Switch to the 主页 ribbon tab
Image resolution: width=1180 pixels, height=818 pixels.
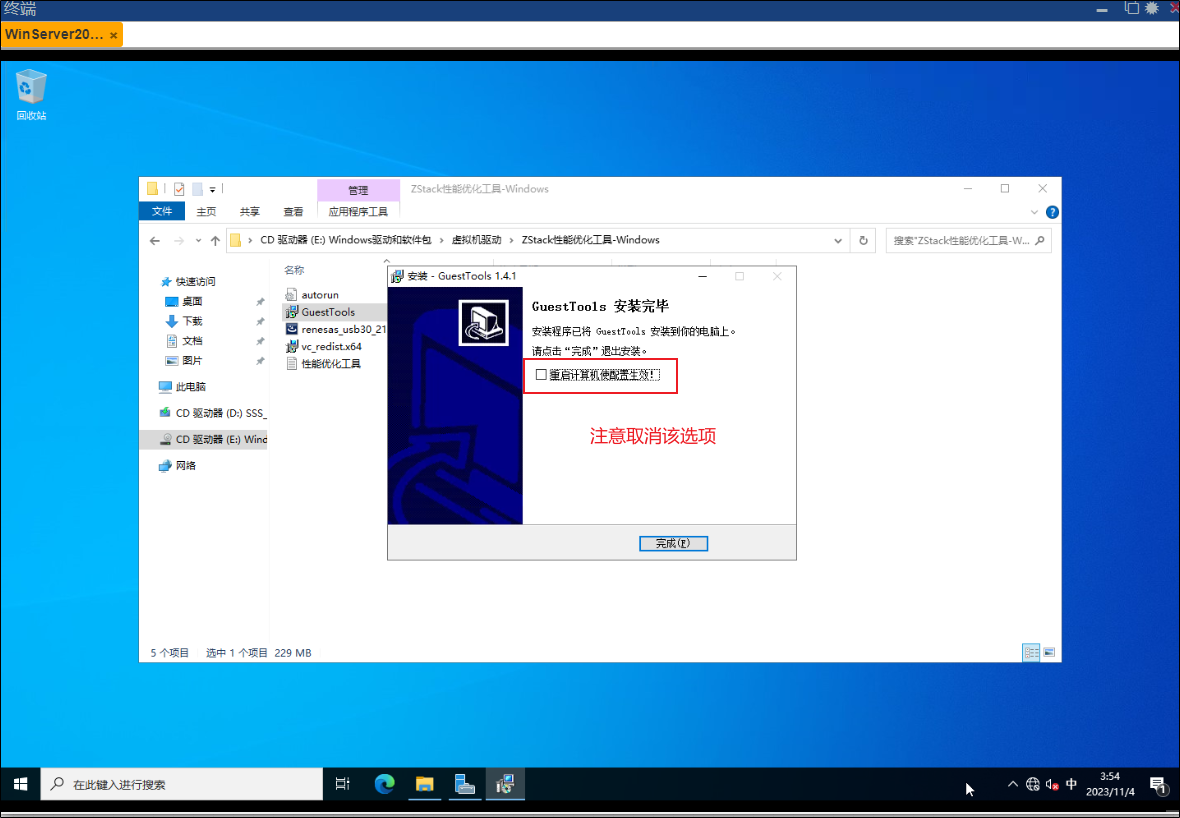click(206, 211)
